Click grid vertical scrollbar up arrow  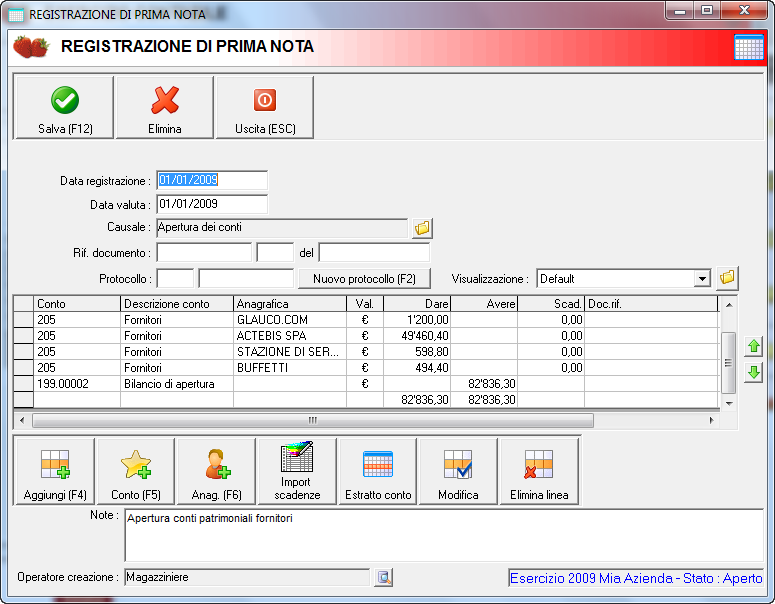click(x=729, y=304)
